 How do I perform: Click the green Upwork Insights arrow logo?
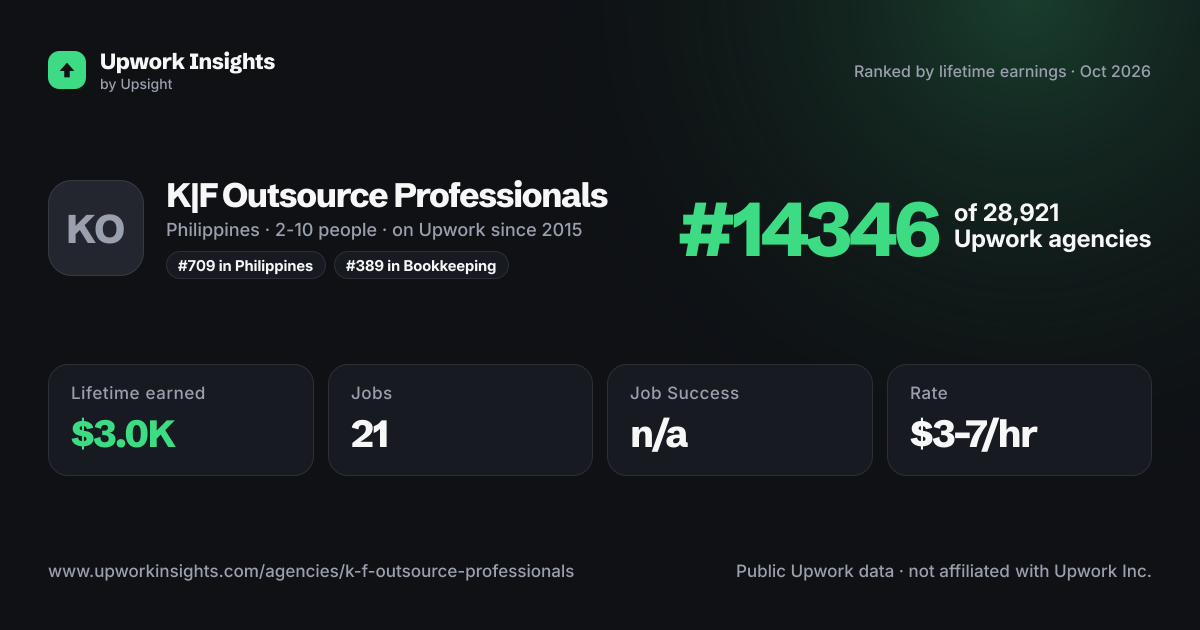coord(67,70)
